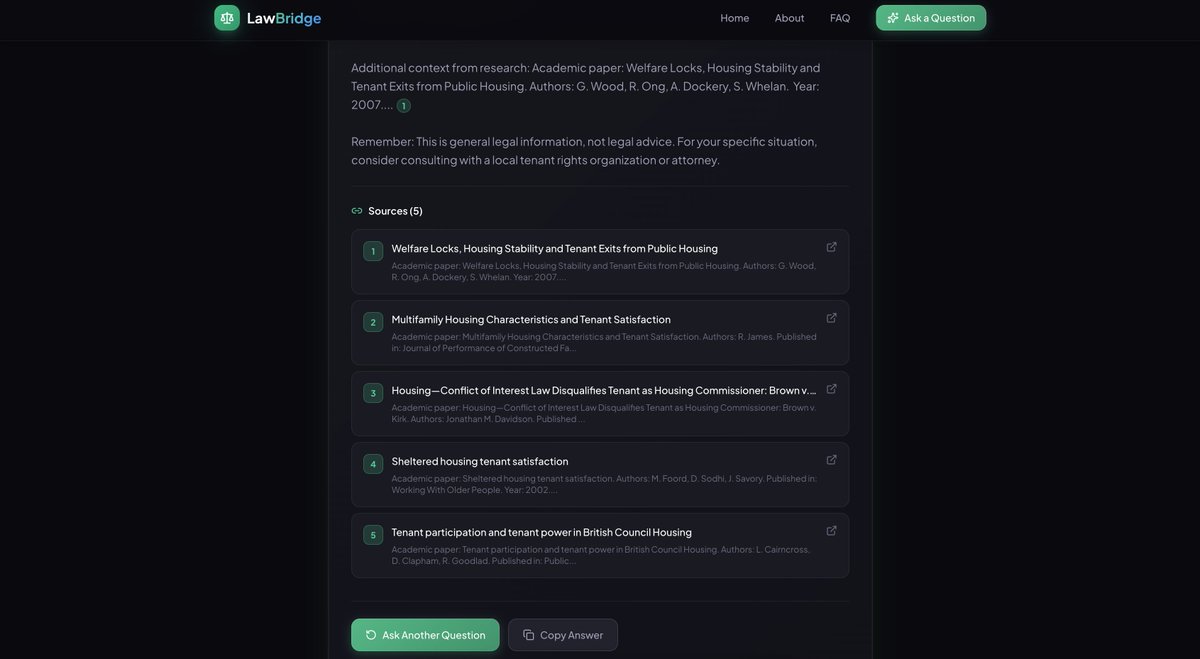This screenshot has width=1200, height=659.
Task: Click the LawBridge scales logo icon
Action: 227,18
